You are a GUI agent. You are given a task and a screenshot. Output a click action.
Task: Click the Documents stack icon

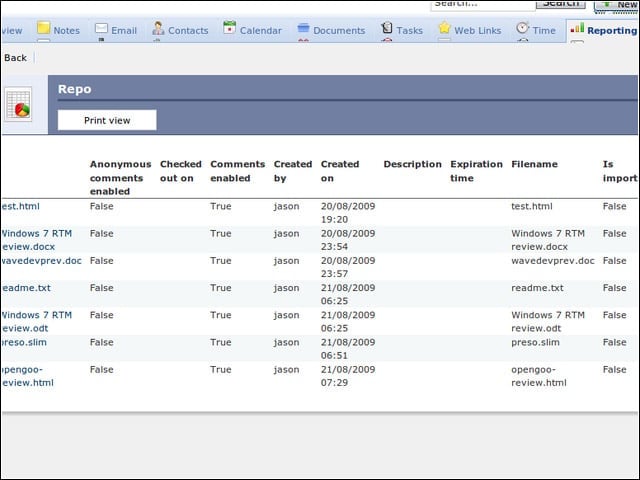[x=303, y=28]
